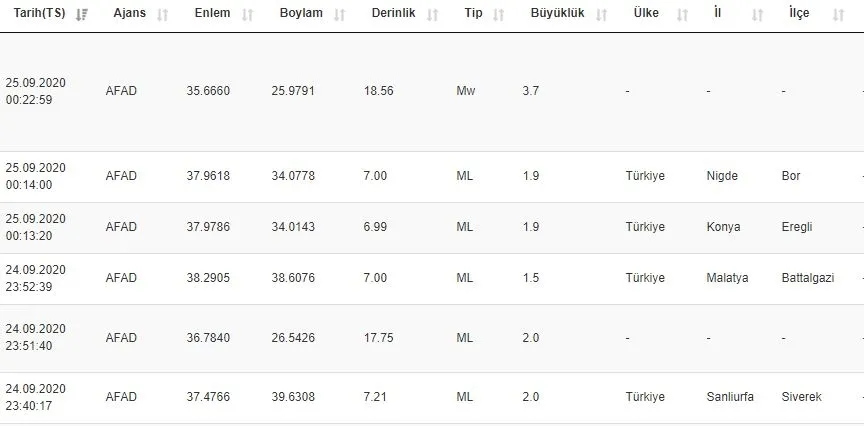Click the sort icon next to Tarih(TS)

point(82,15)
